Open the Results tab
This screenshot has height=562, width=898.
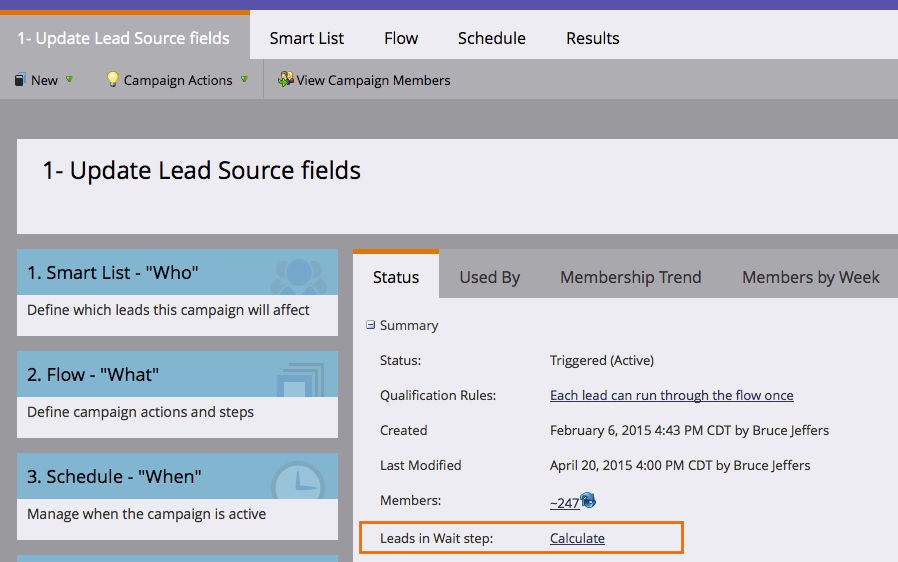(593, 38)
